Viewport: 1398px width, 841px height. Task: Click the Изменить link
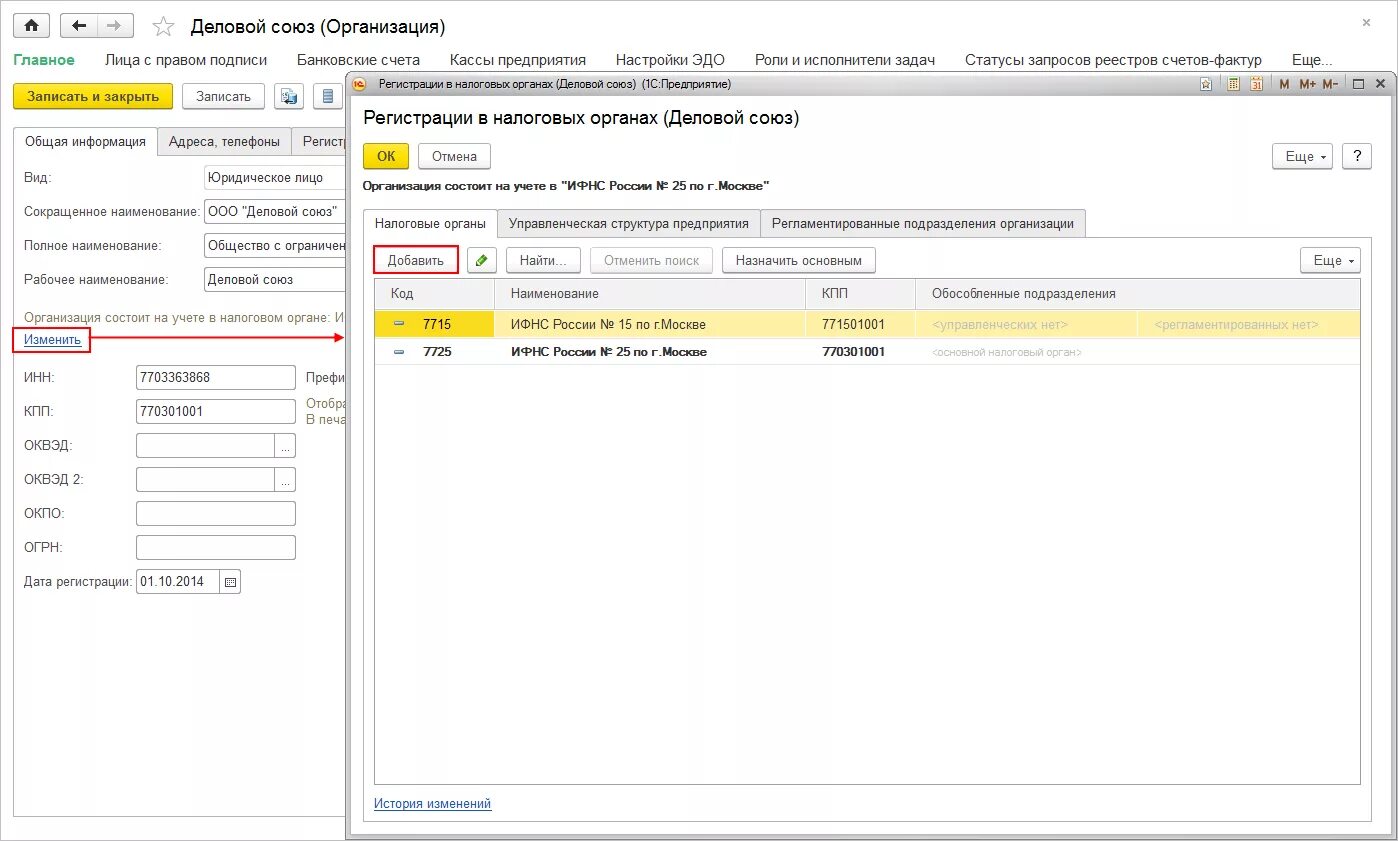point(52,340)
